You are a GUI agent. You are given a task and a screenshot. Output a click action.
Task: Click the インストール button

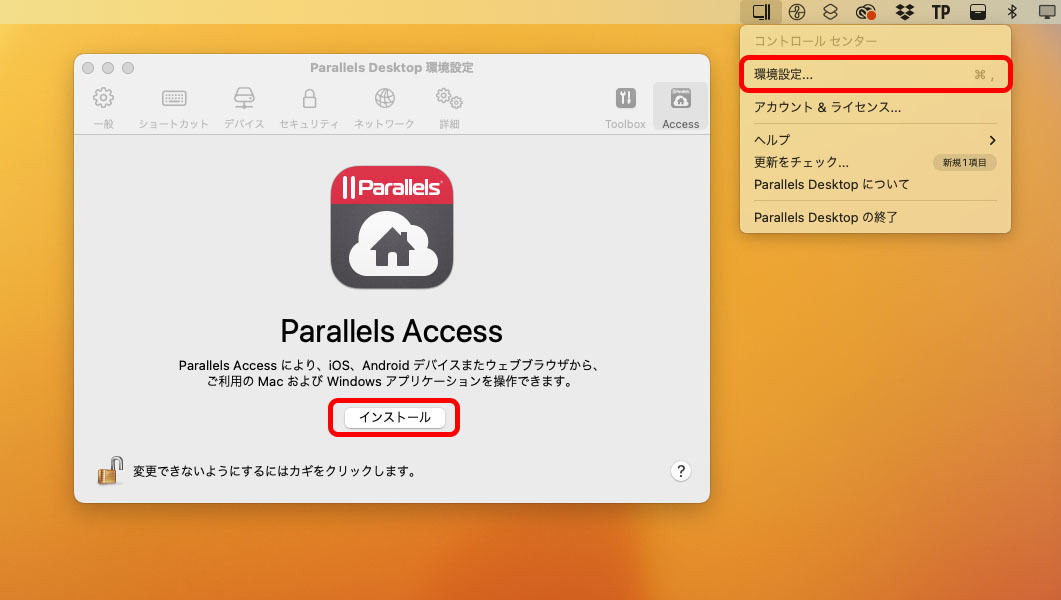pos(394,417)
